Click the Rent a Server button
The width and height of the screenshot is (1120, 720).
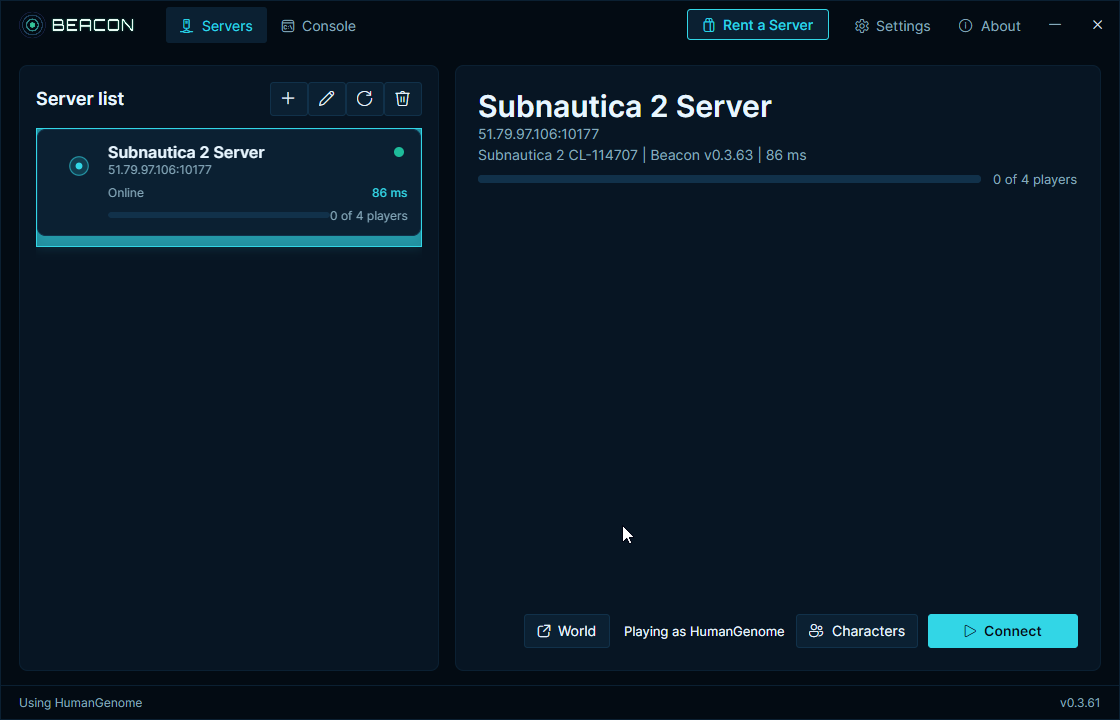click(758, 25)
